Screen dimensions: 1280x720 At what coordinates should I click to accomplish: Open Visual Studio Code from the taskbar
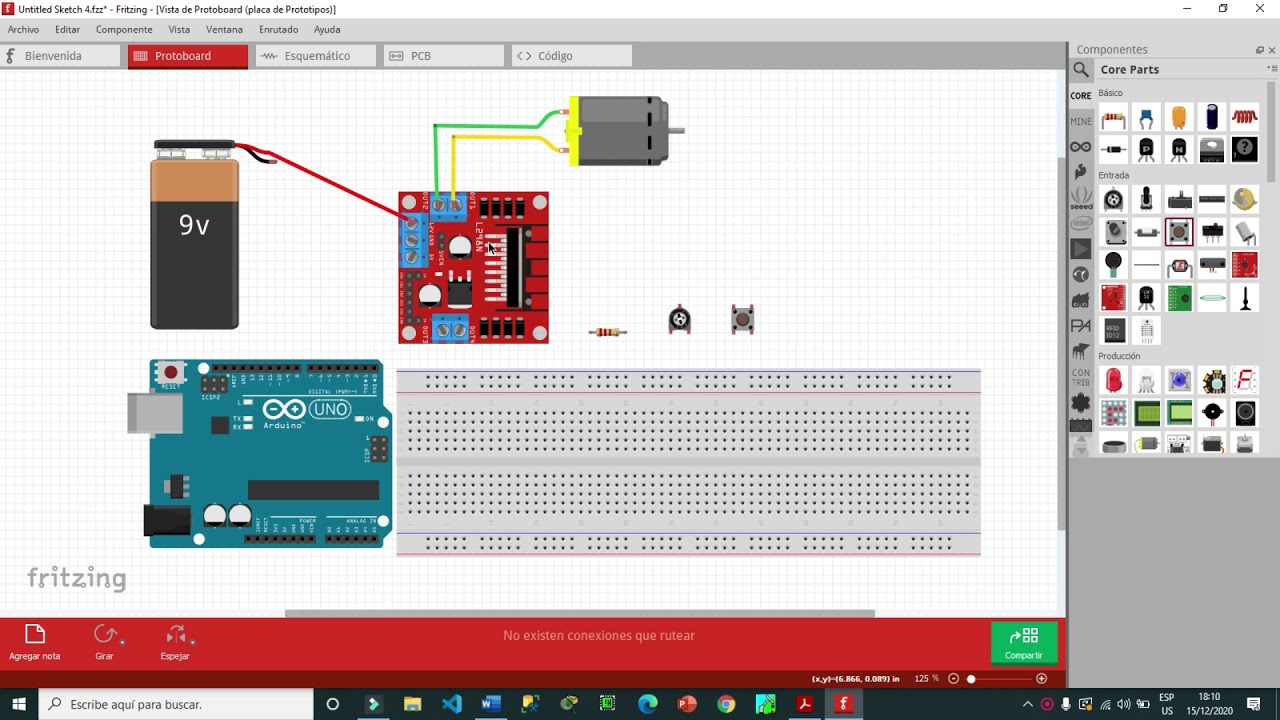(x=451, y=704)
